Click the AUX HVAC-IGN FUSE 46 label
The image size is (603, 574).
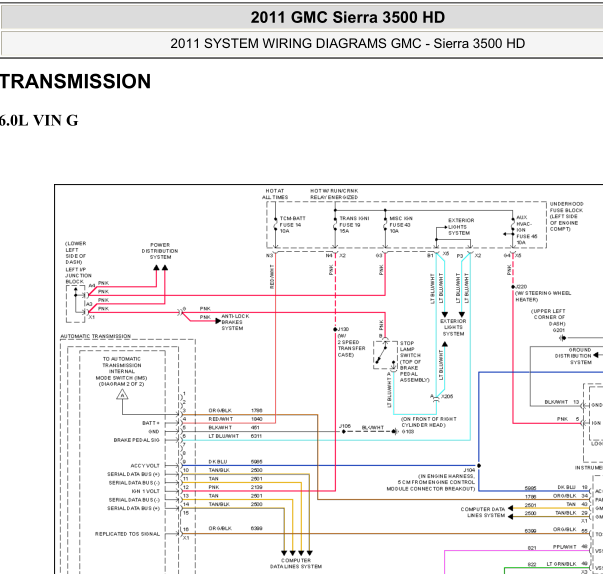click(x=526, y=230)
